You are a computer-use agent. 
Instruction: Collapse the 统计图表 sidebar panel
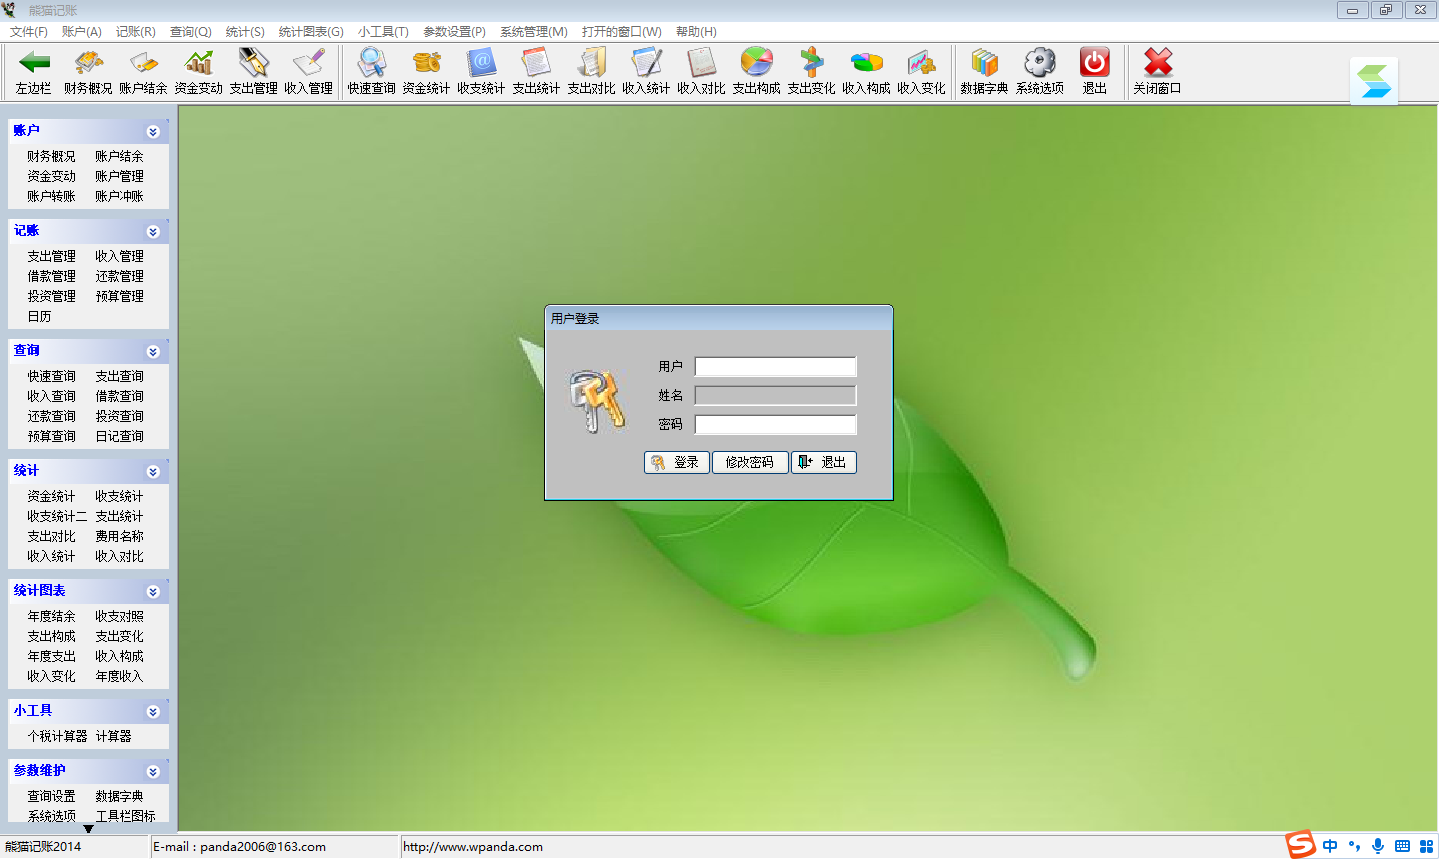click(153, 592)
